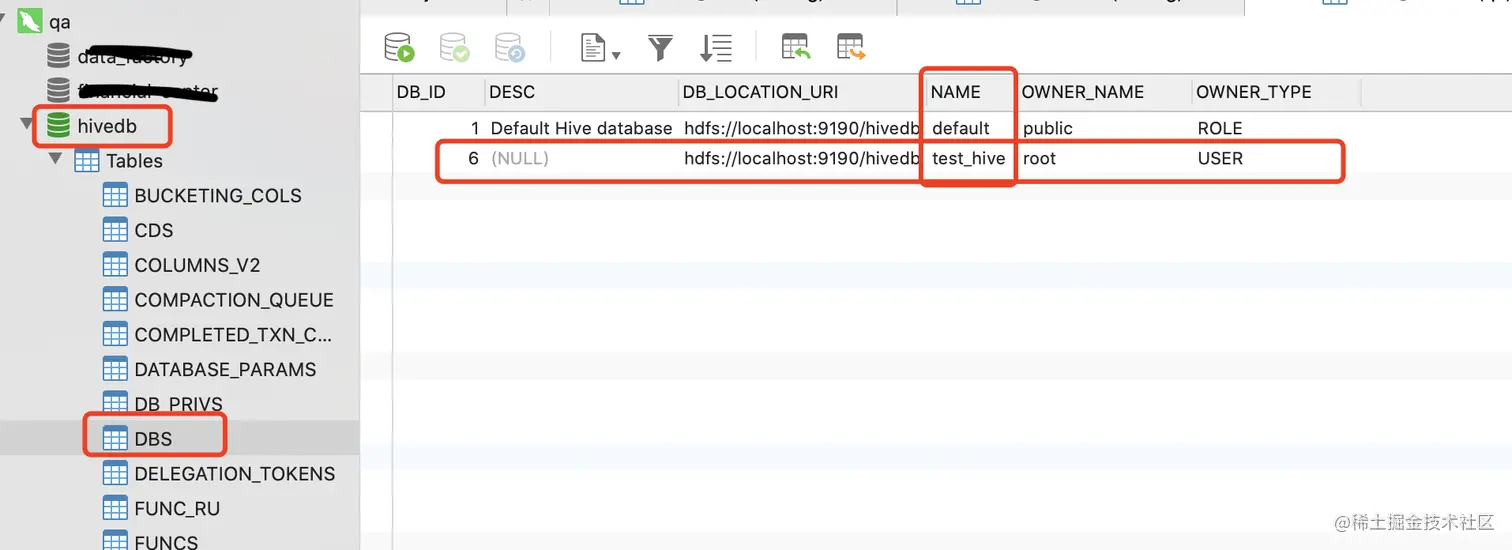The width and height of the screenshot is (1512, 550).
Task: Select the FUNCS table
Action: tap(166, 542)
